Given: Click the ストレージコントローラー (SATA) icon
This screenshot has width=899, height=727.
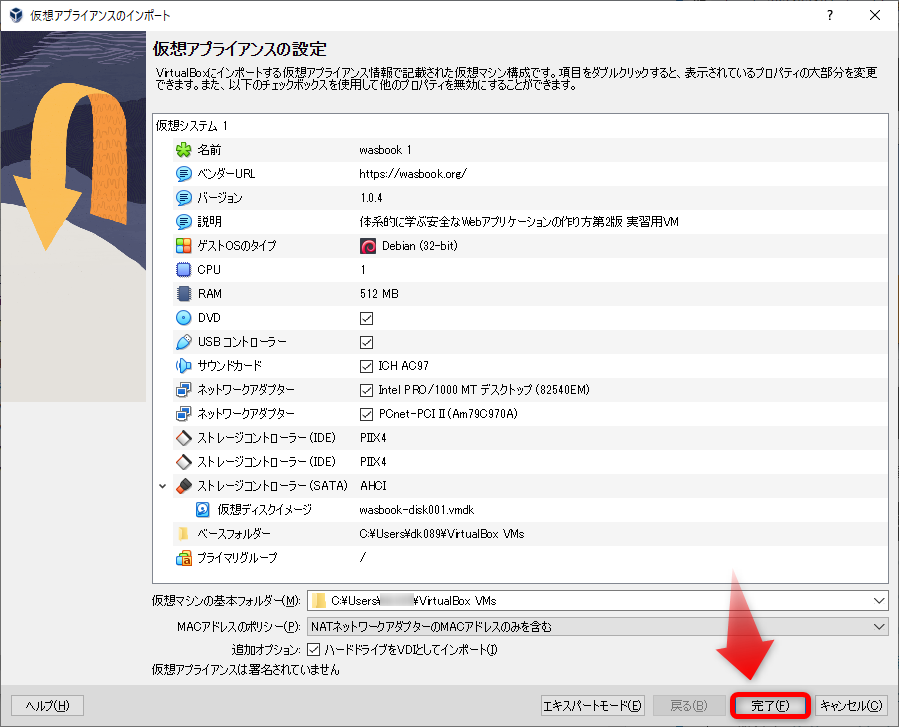Looking at the screenshot, I should tap(183, 486).
